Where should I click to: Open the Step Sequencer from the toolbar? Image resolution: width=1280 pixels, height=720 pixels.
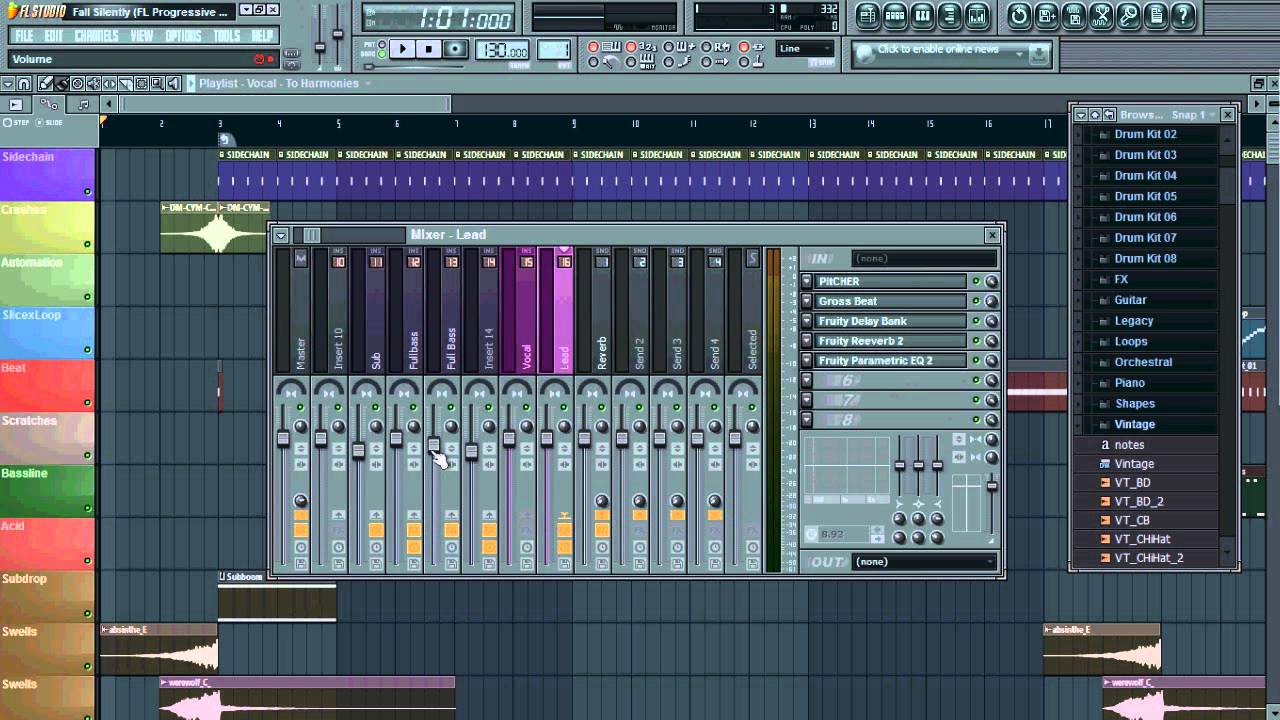(895, 15)
